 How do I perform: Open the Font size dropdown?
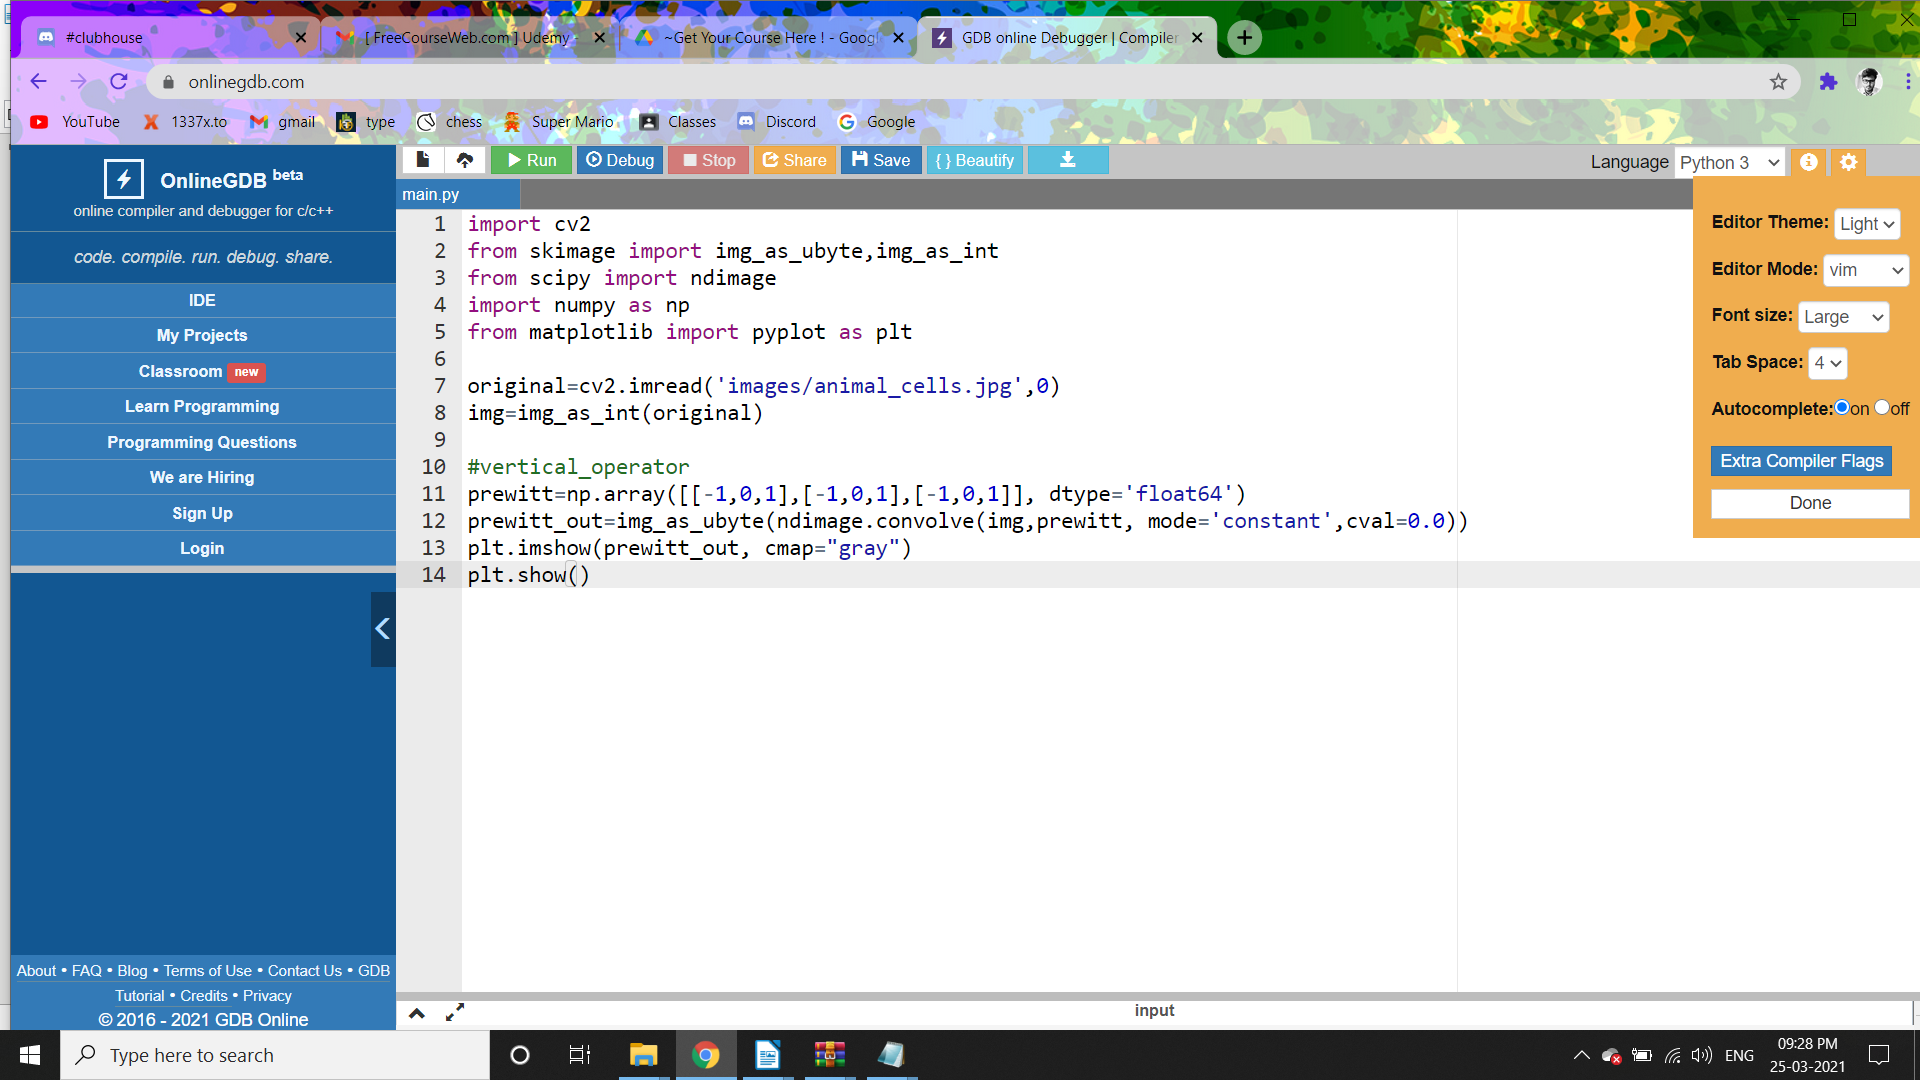tap(1842, 317)
